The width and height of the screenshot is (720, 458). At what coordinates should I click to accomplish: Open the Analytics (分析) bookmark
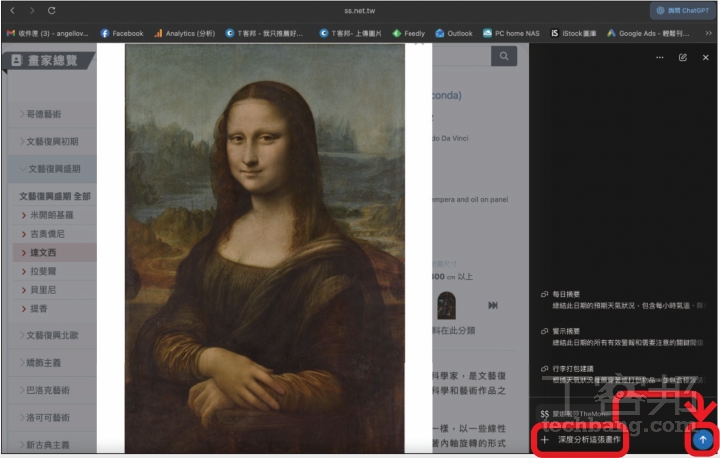point(185,33)
